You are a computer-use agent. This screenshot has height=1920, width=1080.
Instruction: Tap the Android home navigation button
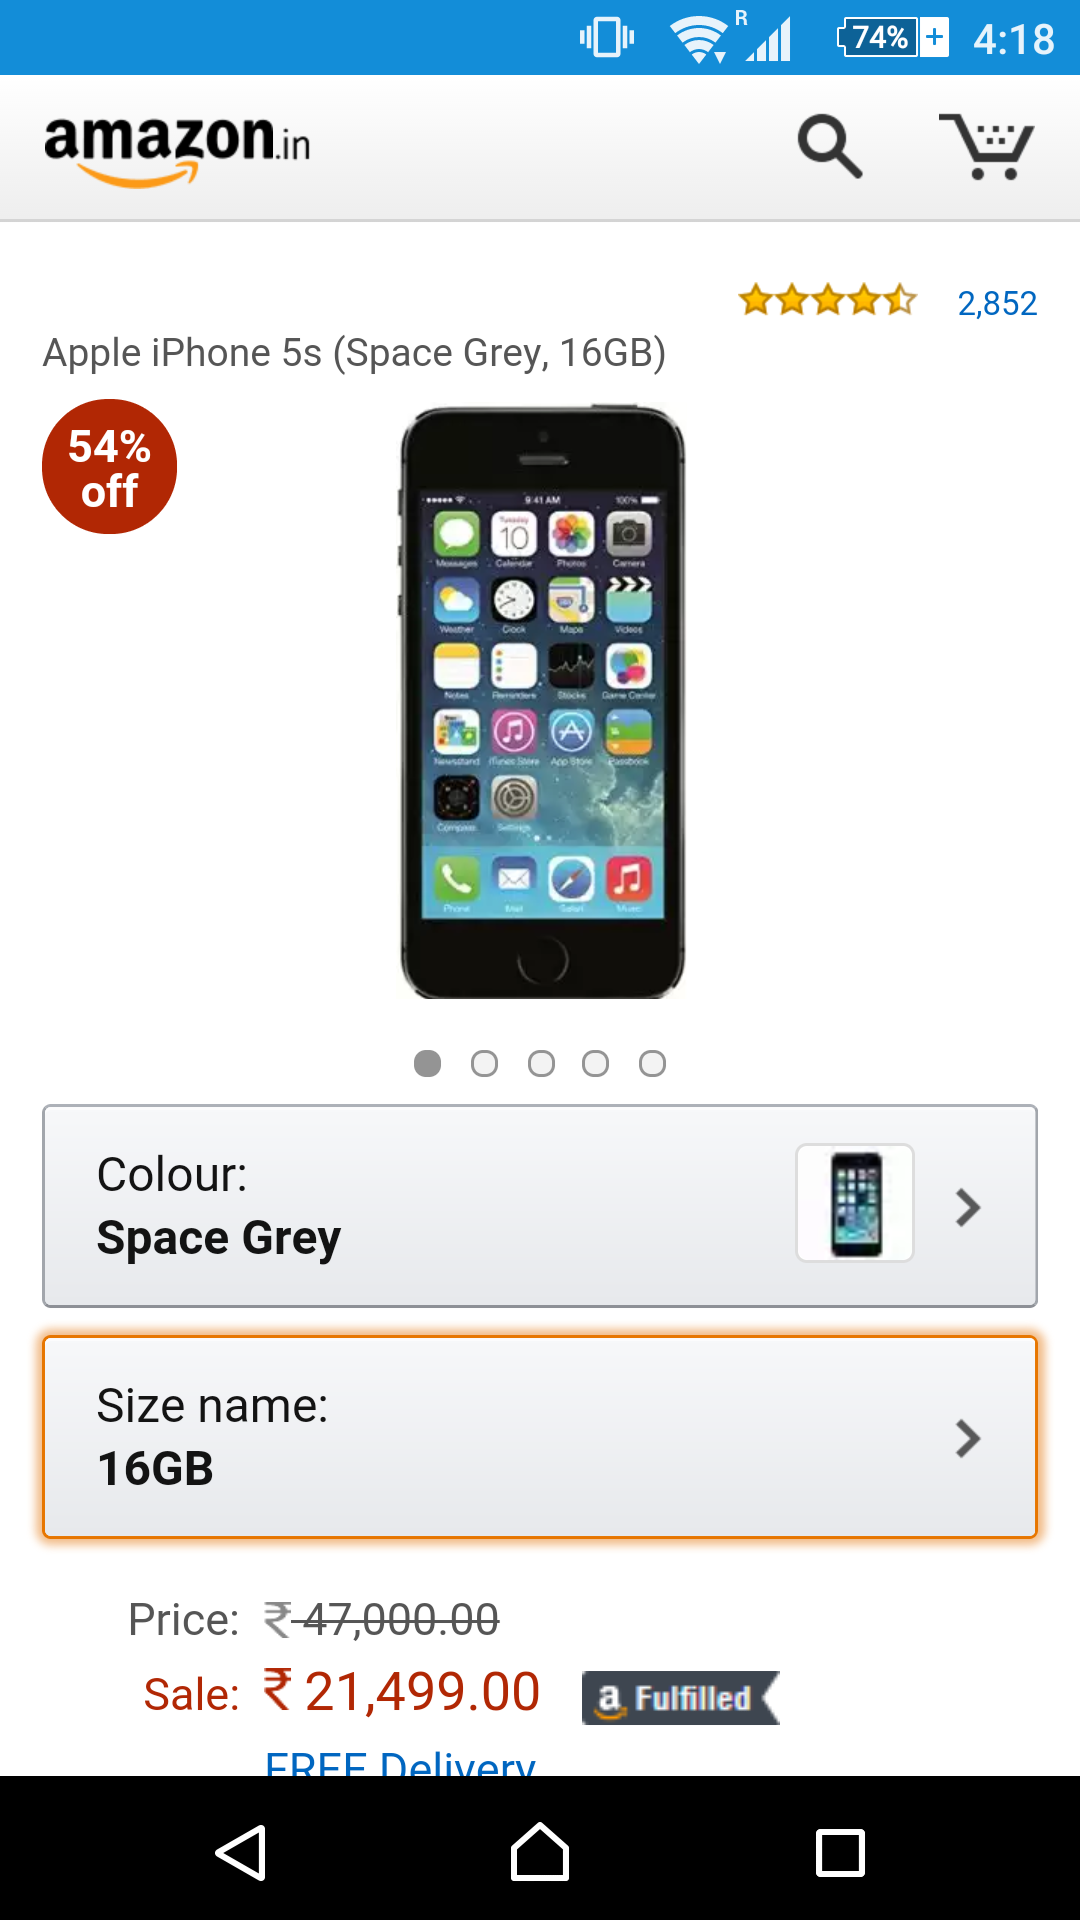click(x=540, y=1852)
